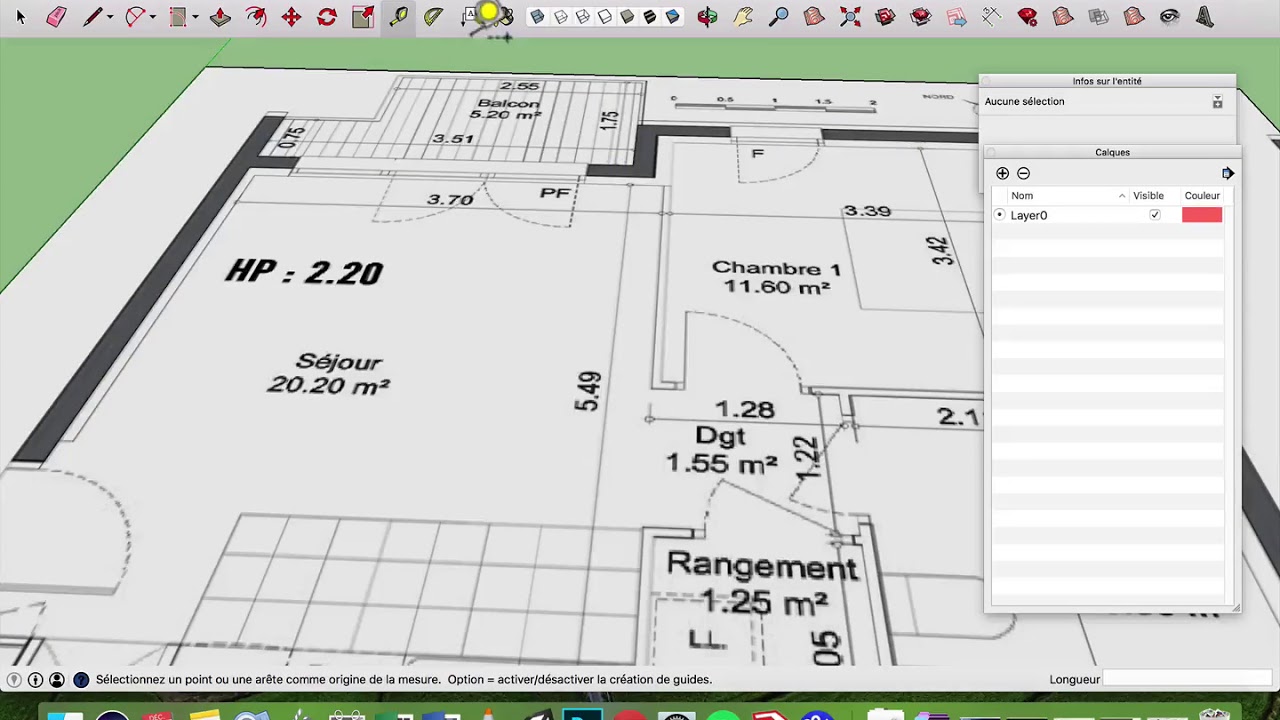Image resolution: width=1280 pixels, height=720 pixels.
Task: Set Layer0 as active layer radio
Action: pos(999,215)
